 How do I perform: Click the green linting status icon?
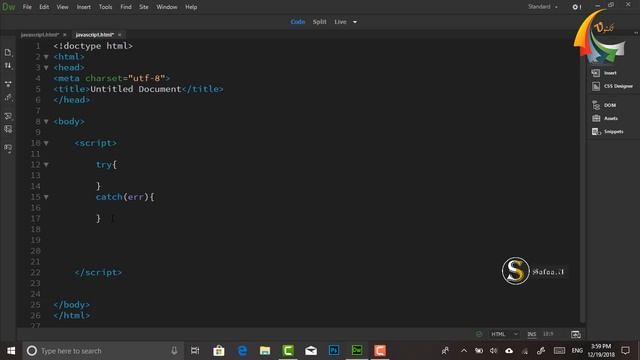point(479,334)
